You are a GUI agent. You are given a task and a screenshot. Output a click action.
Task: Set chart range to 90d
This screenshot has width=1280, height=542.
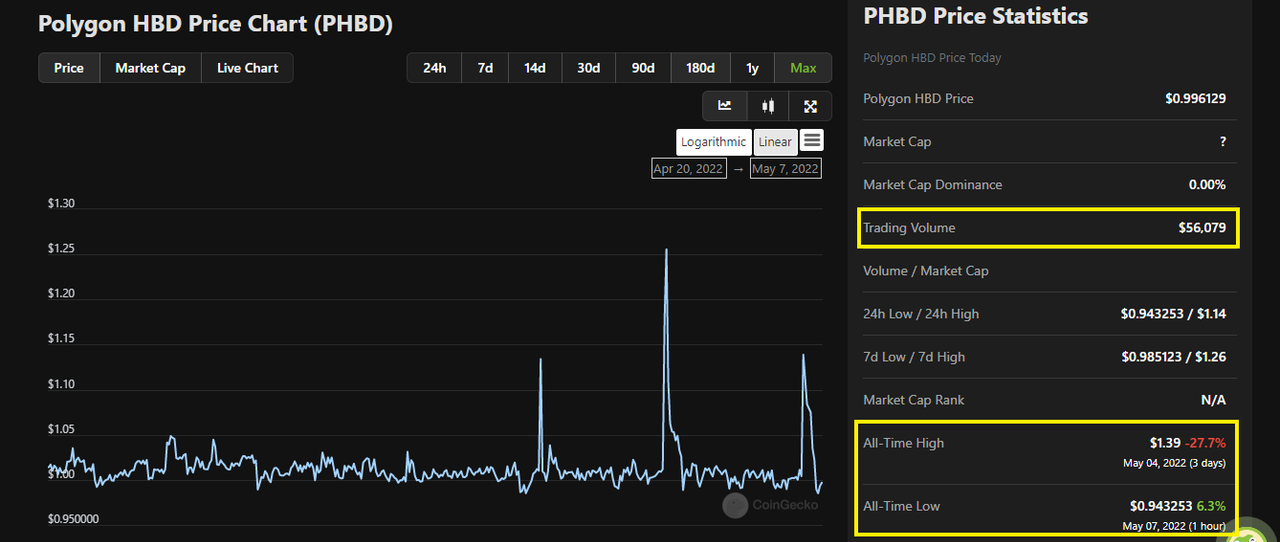click(643, 68)
